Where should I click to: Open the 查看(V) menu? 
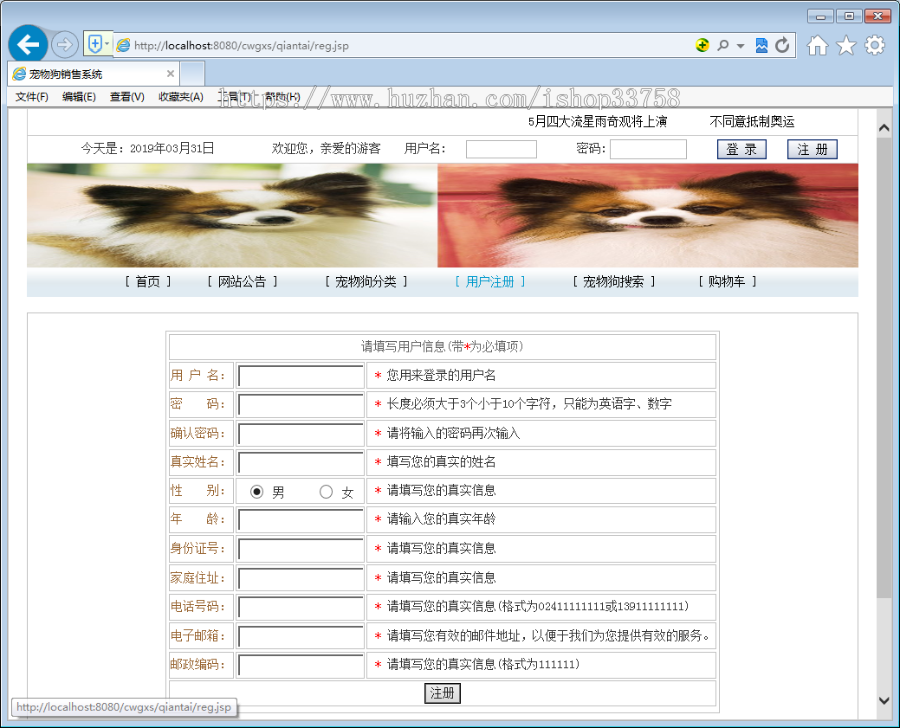tap(127, 96)
